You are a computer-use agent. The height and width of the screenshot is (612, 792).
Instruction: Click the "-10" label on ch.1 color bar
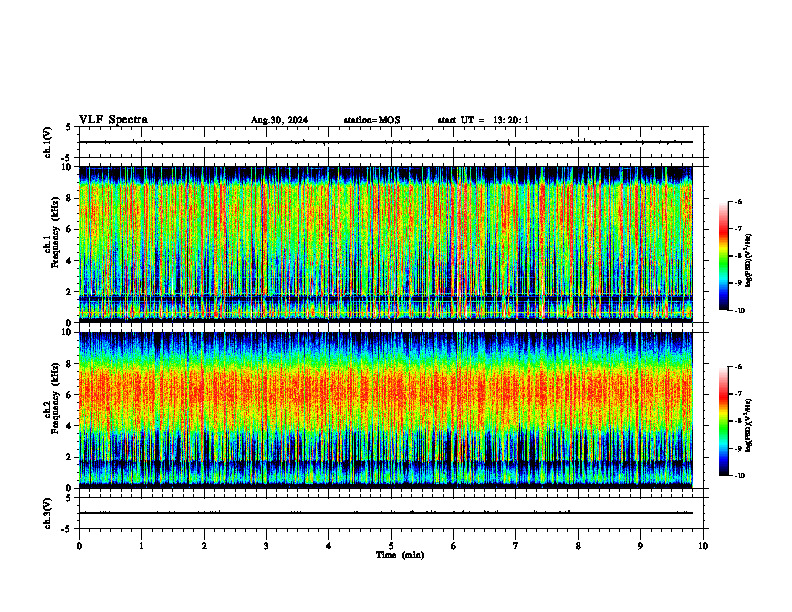coord(739,311)
